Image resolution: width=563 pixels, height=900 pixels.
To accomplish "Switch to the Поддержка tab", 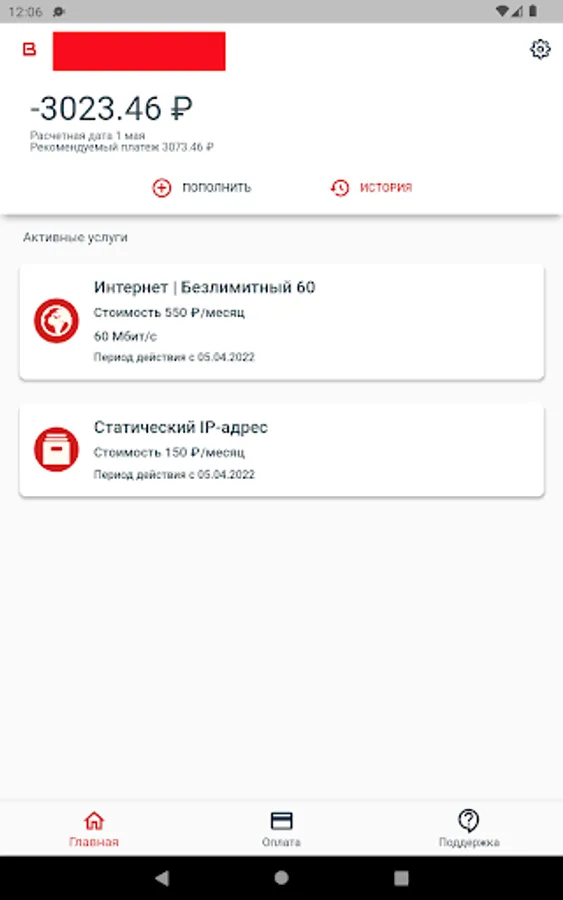I will 469,828.
